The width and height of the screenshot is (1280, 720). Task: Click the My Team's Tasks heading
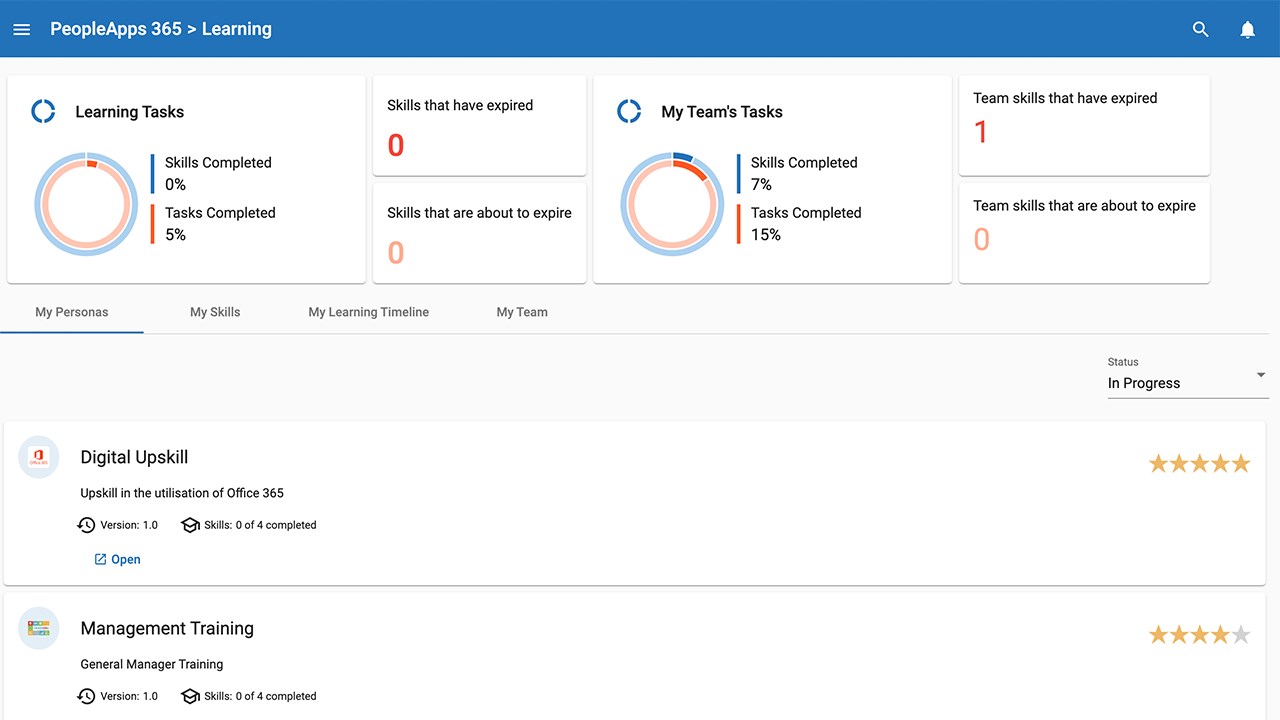(722, 112)
